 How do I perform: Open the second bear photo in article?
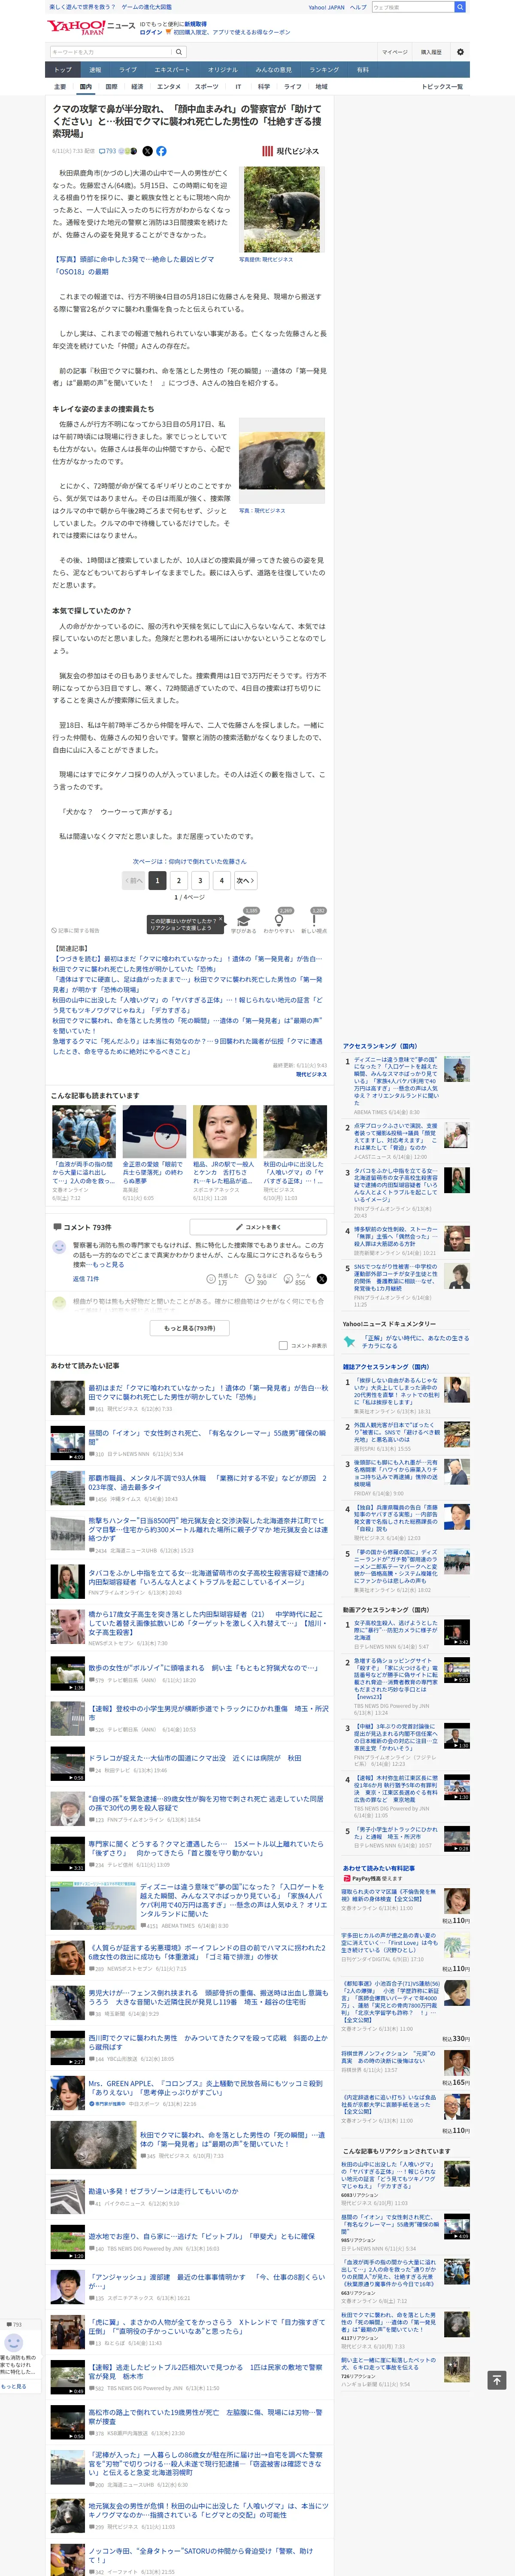(282, 462)
